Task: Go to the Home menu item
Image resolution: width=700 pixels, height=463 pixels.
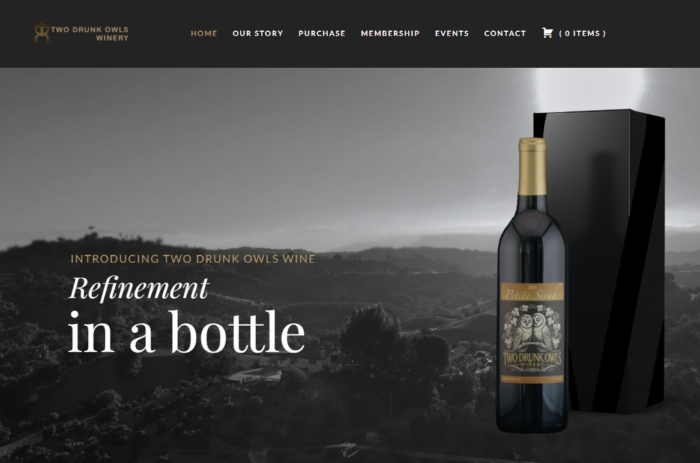Action: click(x=204, y=33)
